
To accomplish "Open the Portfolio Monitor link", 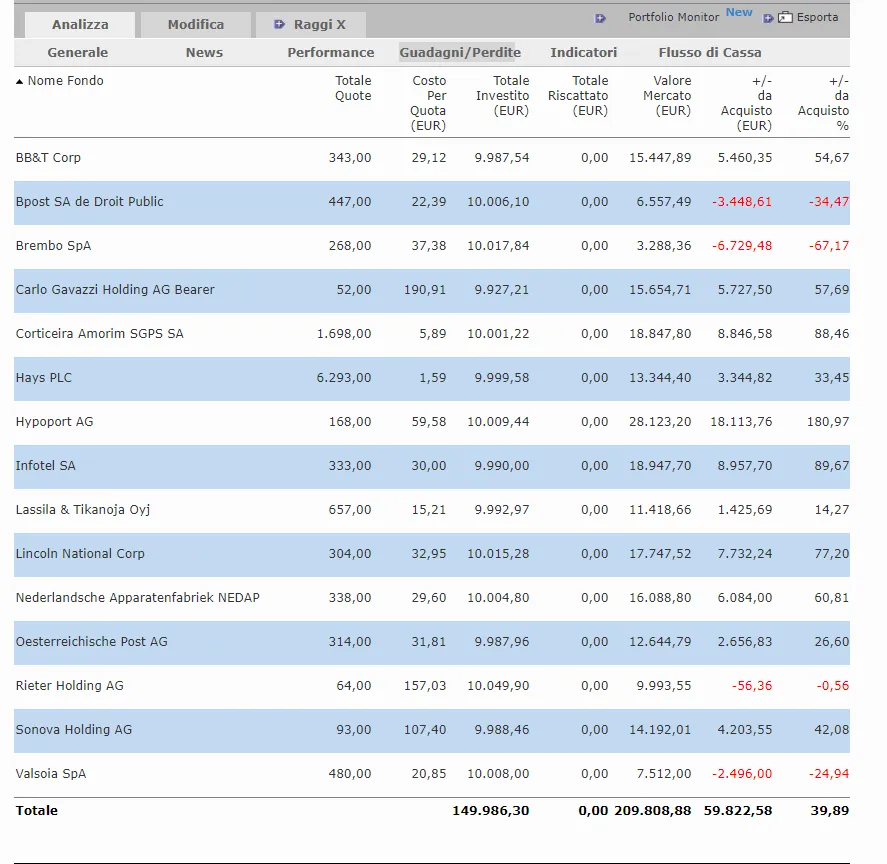I will (x=673, y=17).
